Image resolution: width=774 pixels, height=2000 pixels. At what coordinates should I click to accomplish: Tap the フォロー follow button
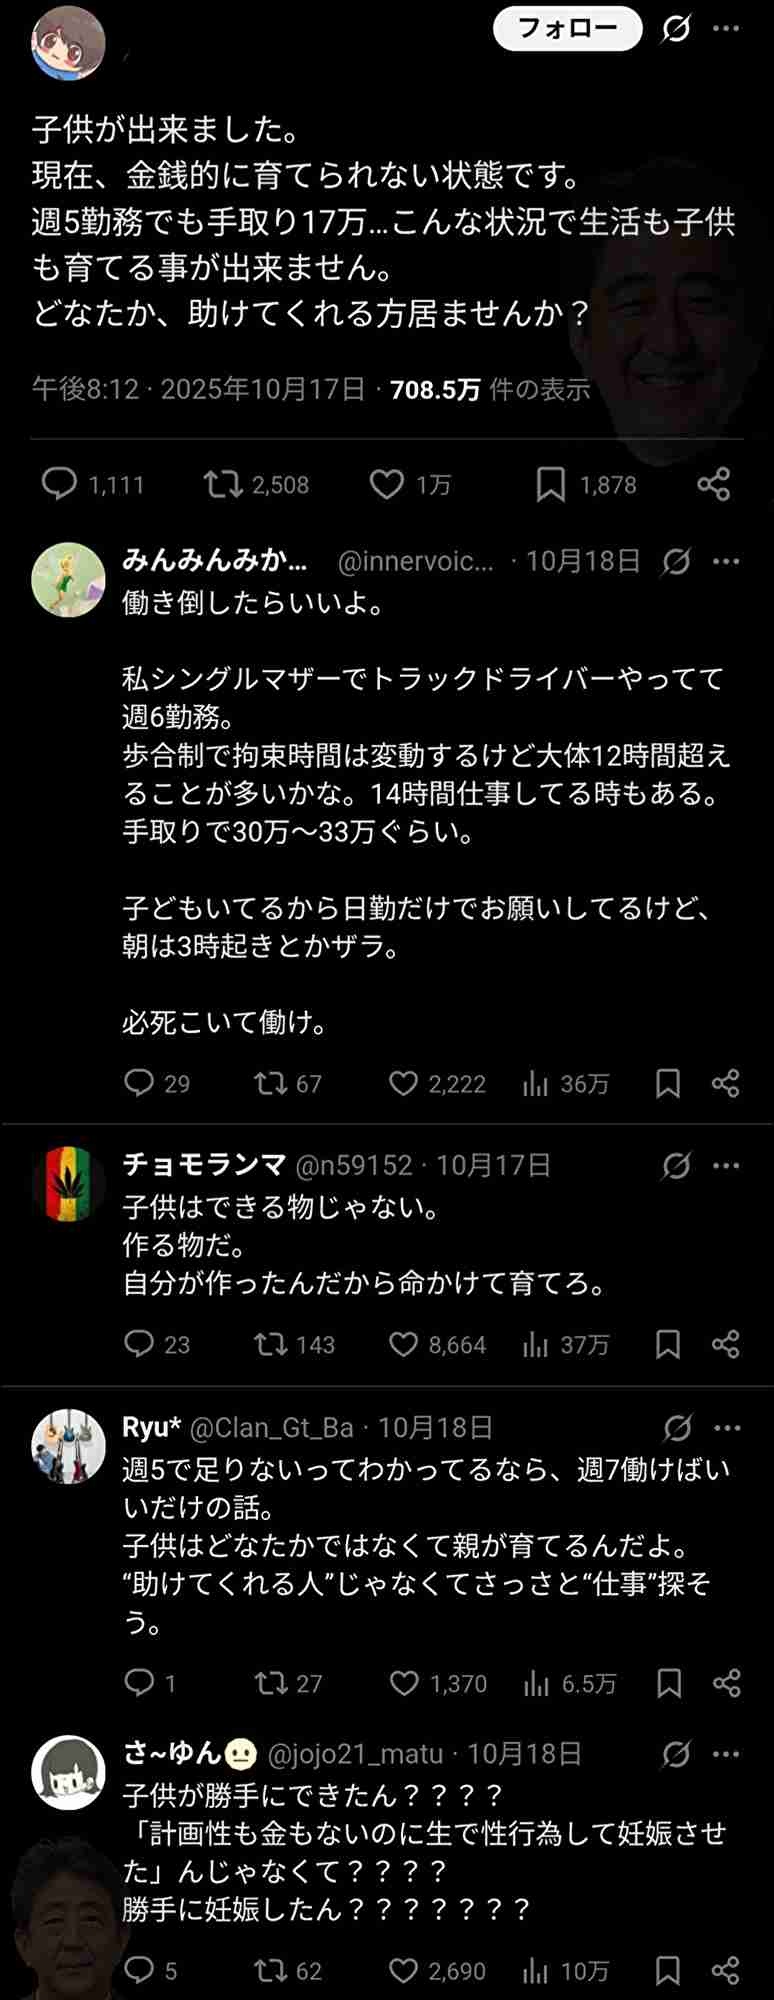click(x=567, y=29)
